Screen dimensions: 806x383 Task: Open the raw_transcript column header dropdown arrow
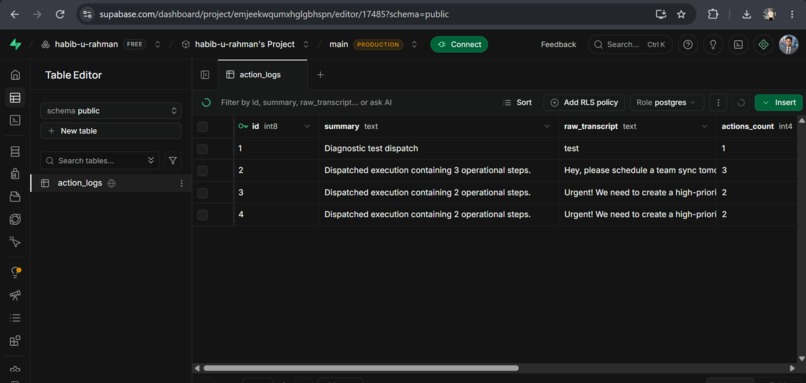(705, 126)
